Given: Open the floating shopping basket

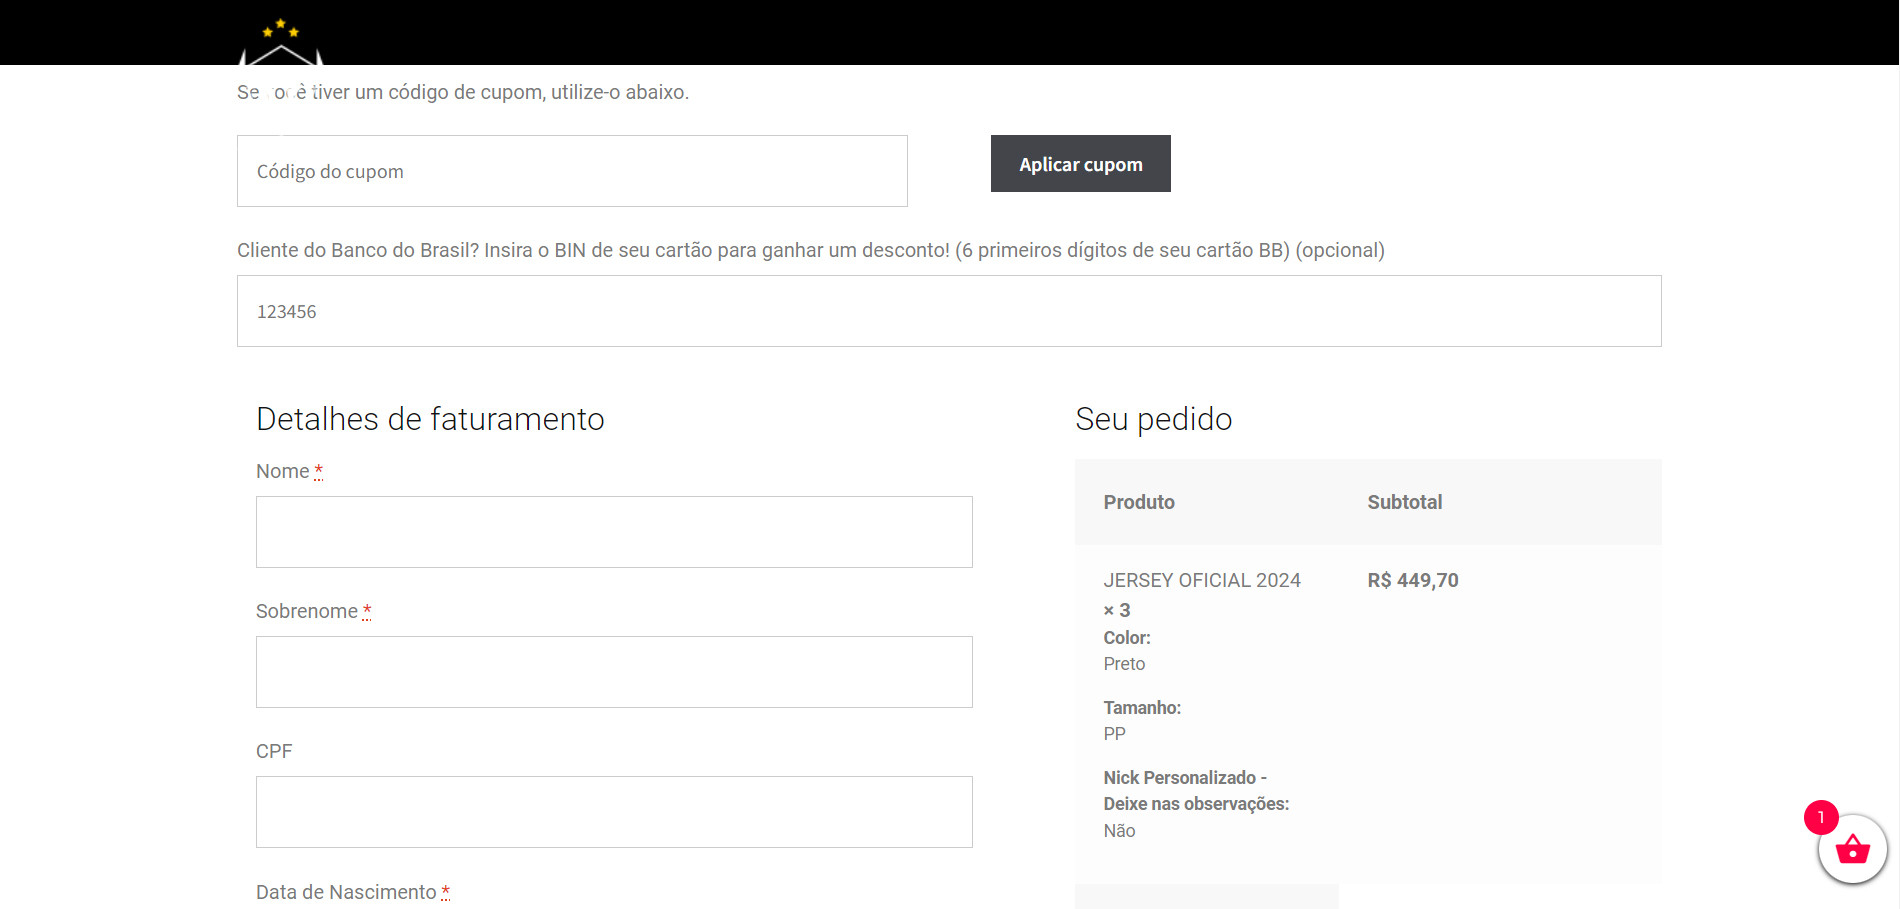Looking at the screenshot, I should coord(1852,850).
